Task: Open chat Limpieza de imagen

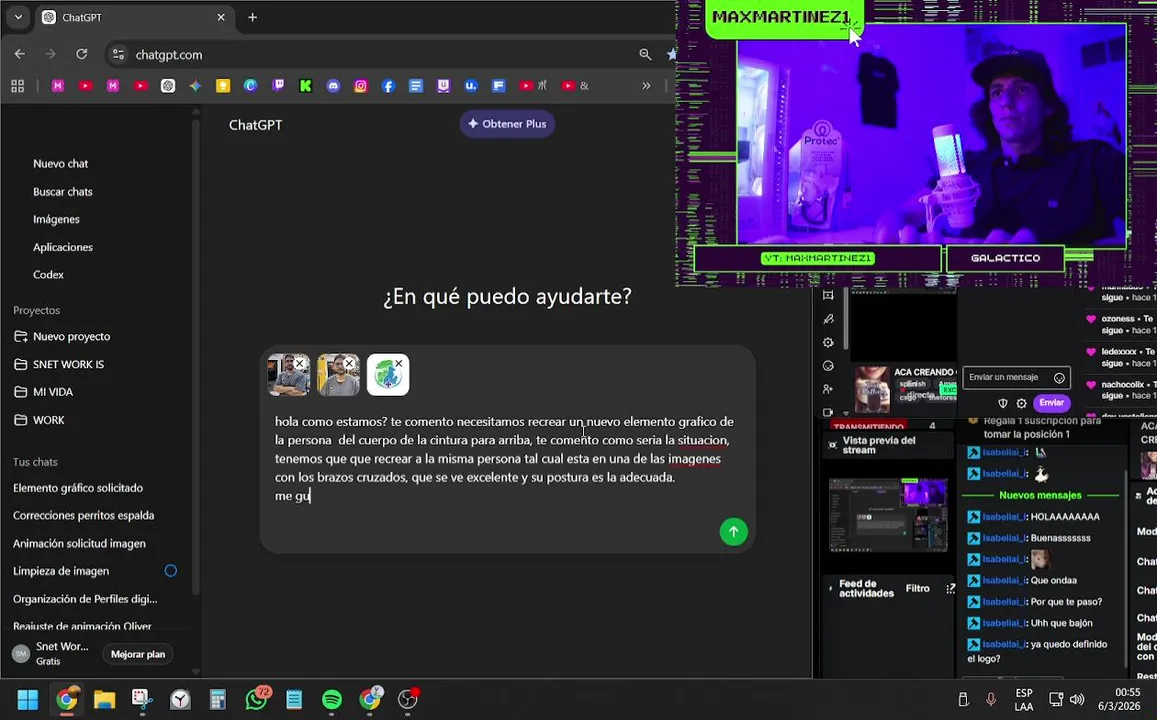Action: point(61,571)
